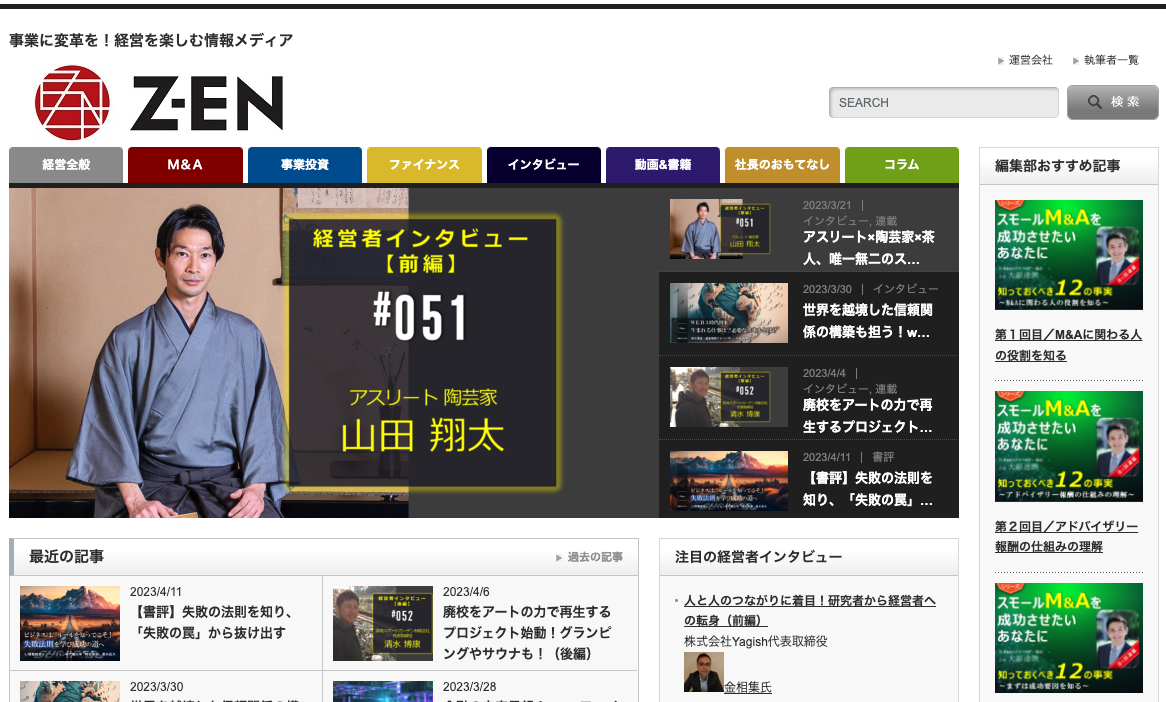Viewport: 1166px width, 702px height.
Task: Open the 2023/4/11 slider mountain thumbnail
Action: (729, 481)
